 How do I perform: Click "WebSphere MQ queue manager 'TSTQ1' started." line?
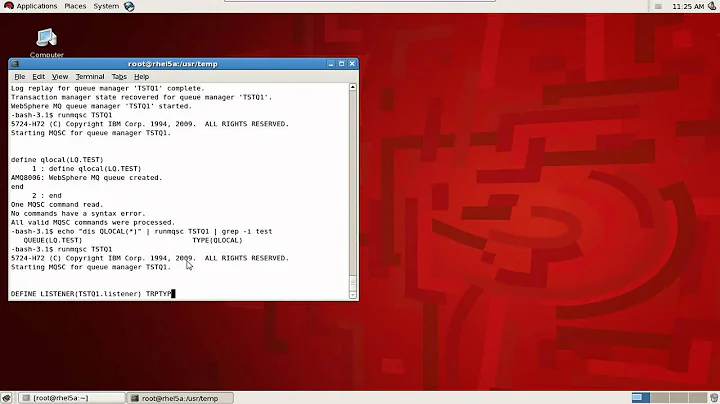[x=101, y=106]
